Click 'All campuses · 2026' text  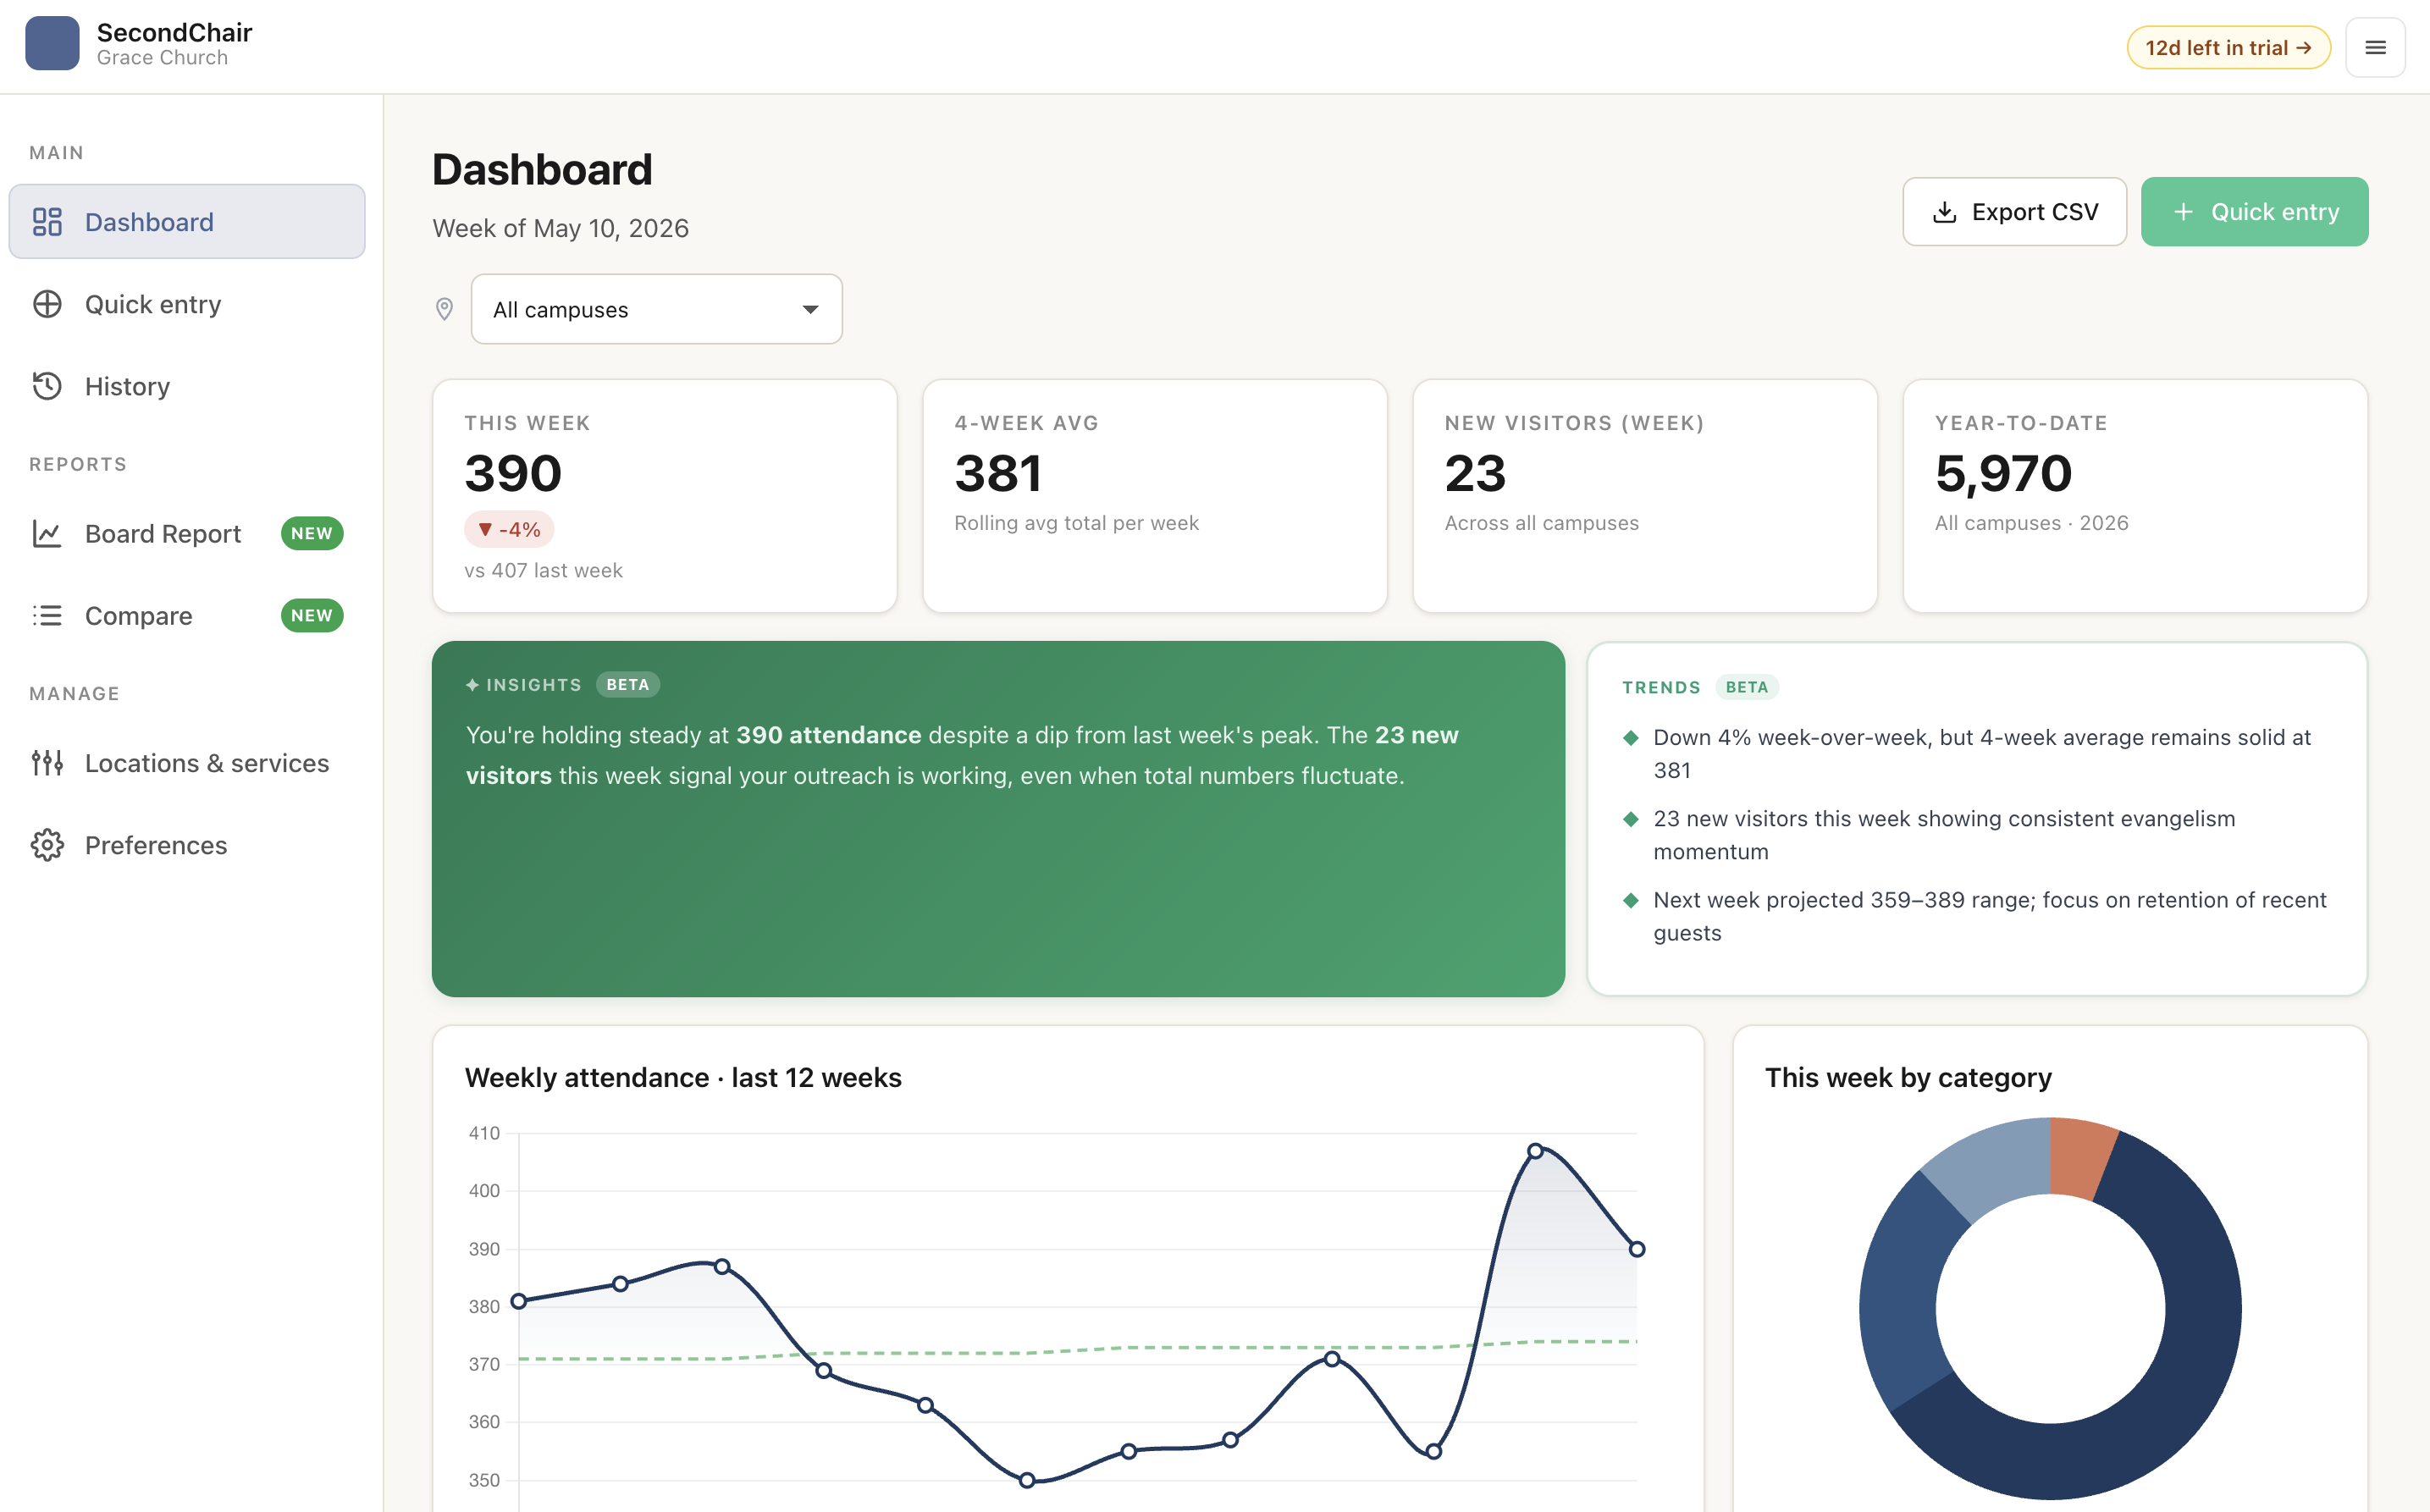(x=2031, y=523)
